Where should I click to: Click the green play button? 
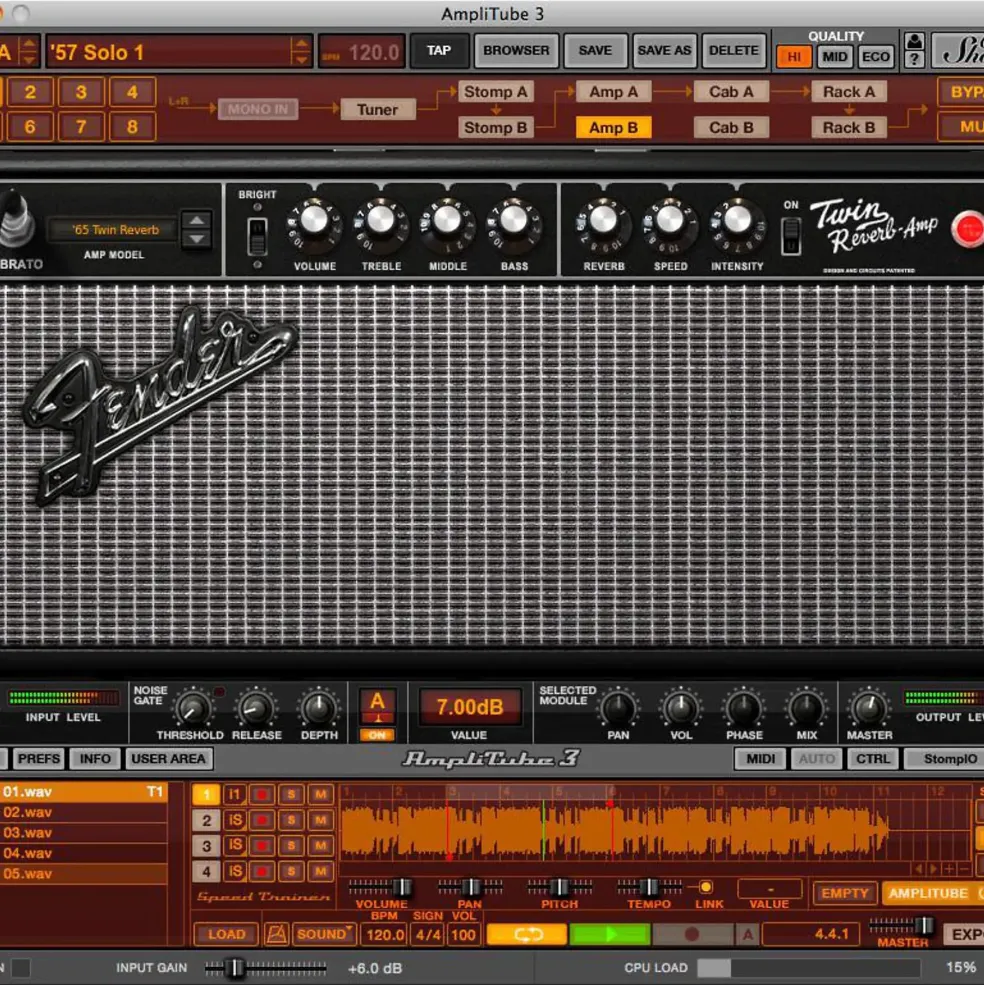pos(610,934)
